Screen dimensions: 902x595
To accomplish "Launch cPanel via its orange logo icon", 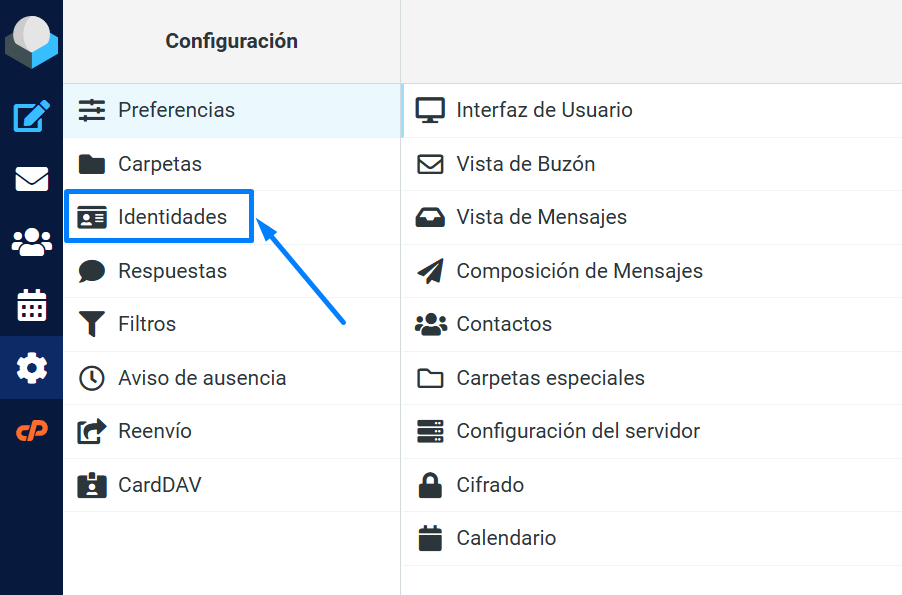I will coord(31,430).
